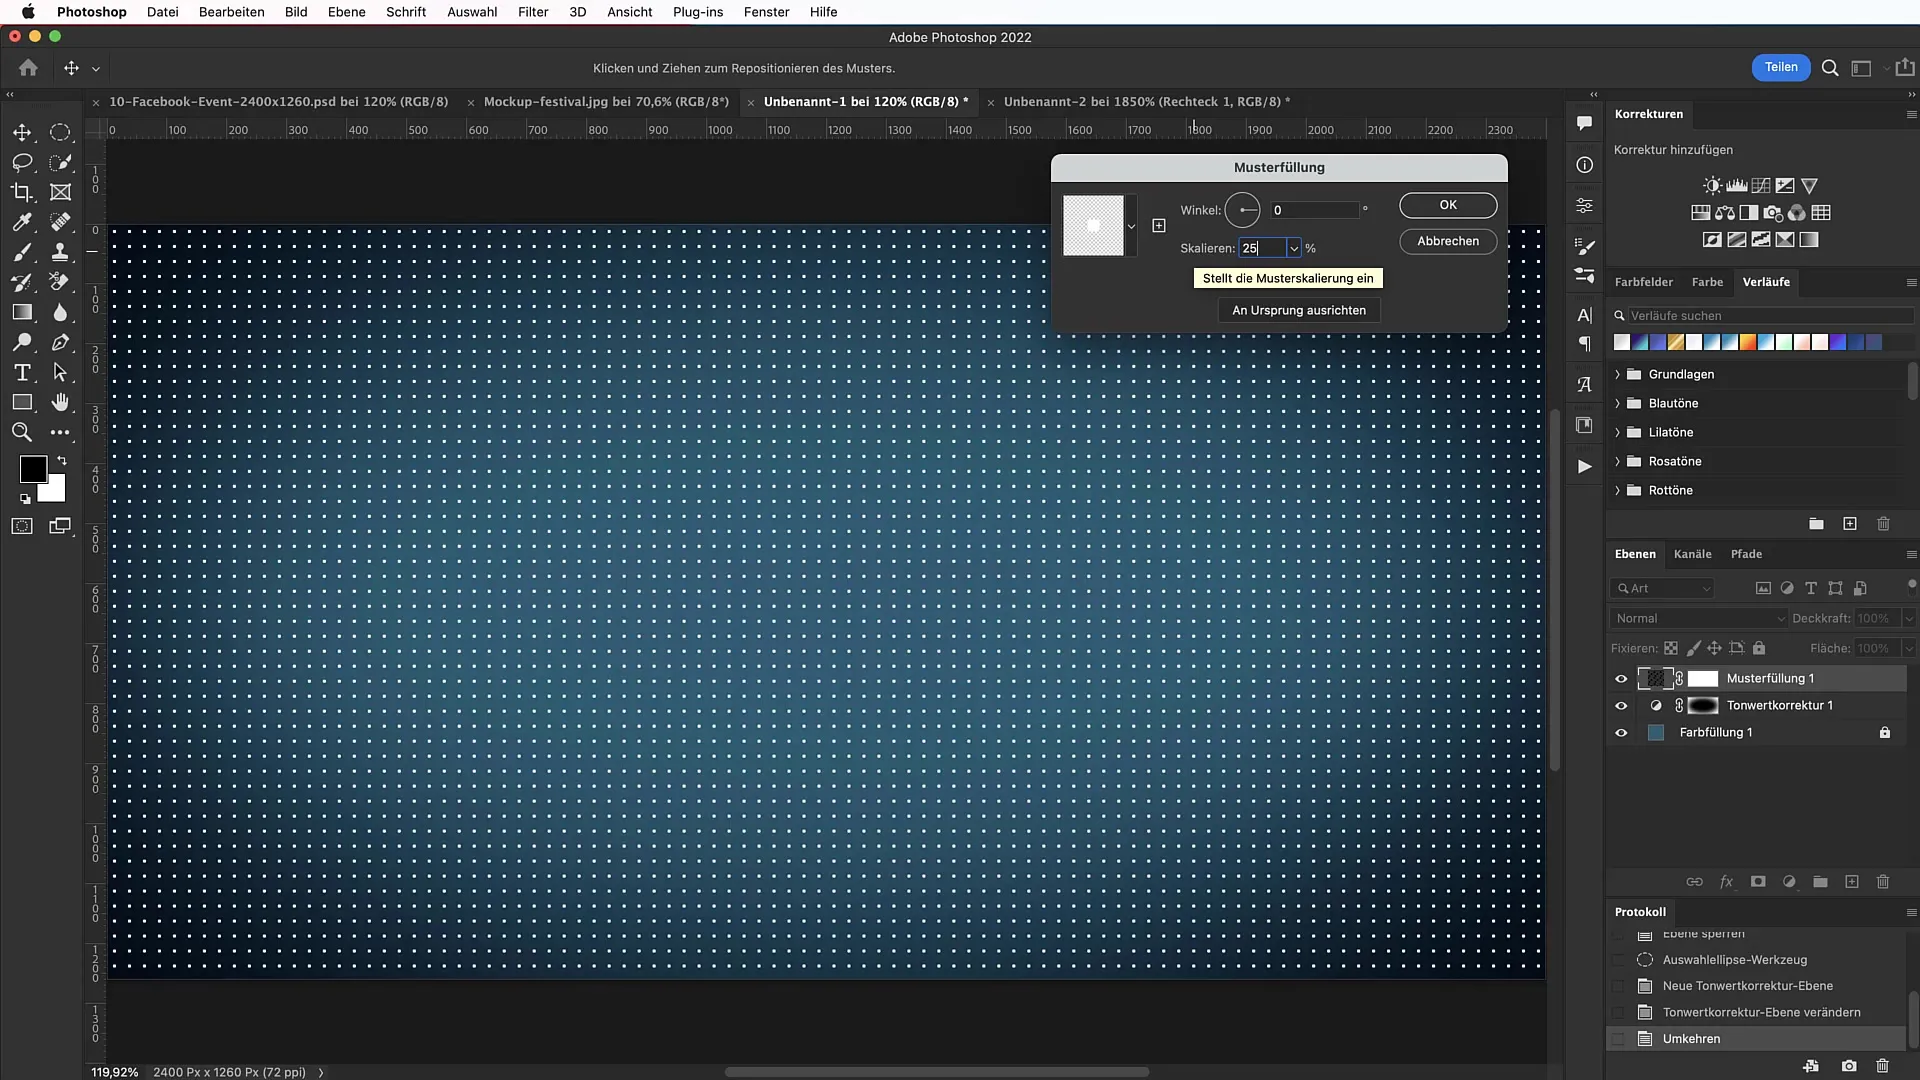
Task: Toggle visibility of Farbfüllung 1 layer
Action: point(1621,732)
